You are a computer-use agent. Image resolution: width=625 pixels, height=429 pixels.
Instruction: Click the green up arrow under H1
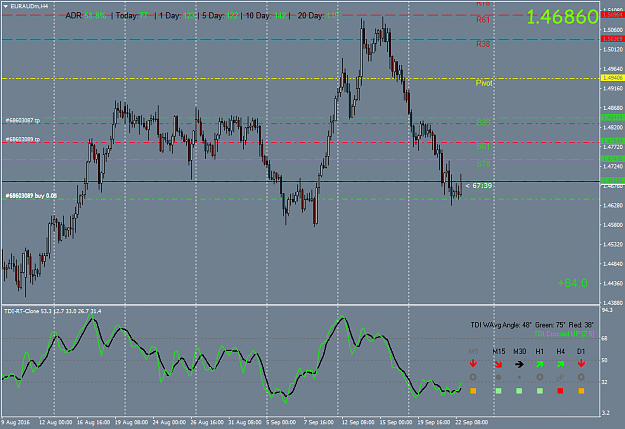click(x=540, y=364)
